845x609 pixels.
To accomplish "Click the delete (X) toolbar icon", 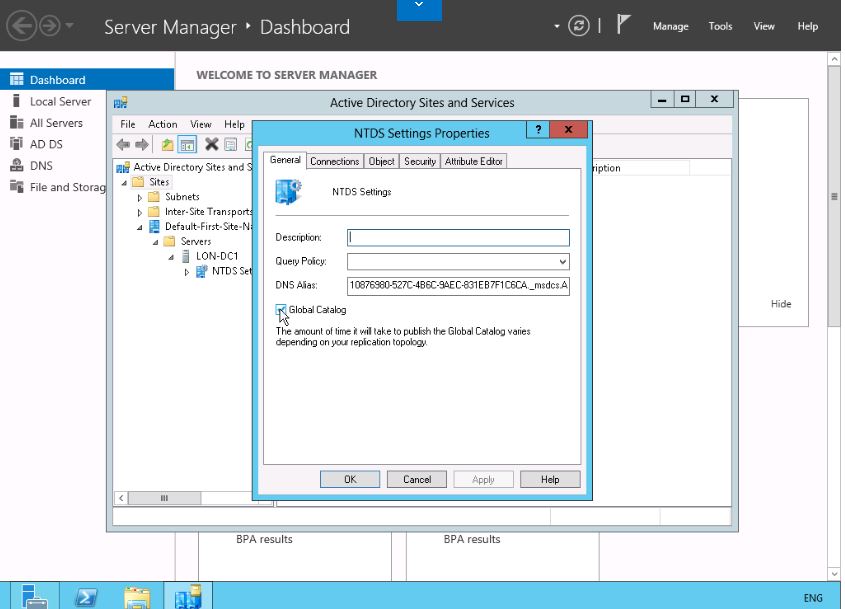I will [212, 145].
